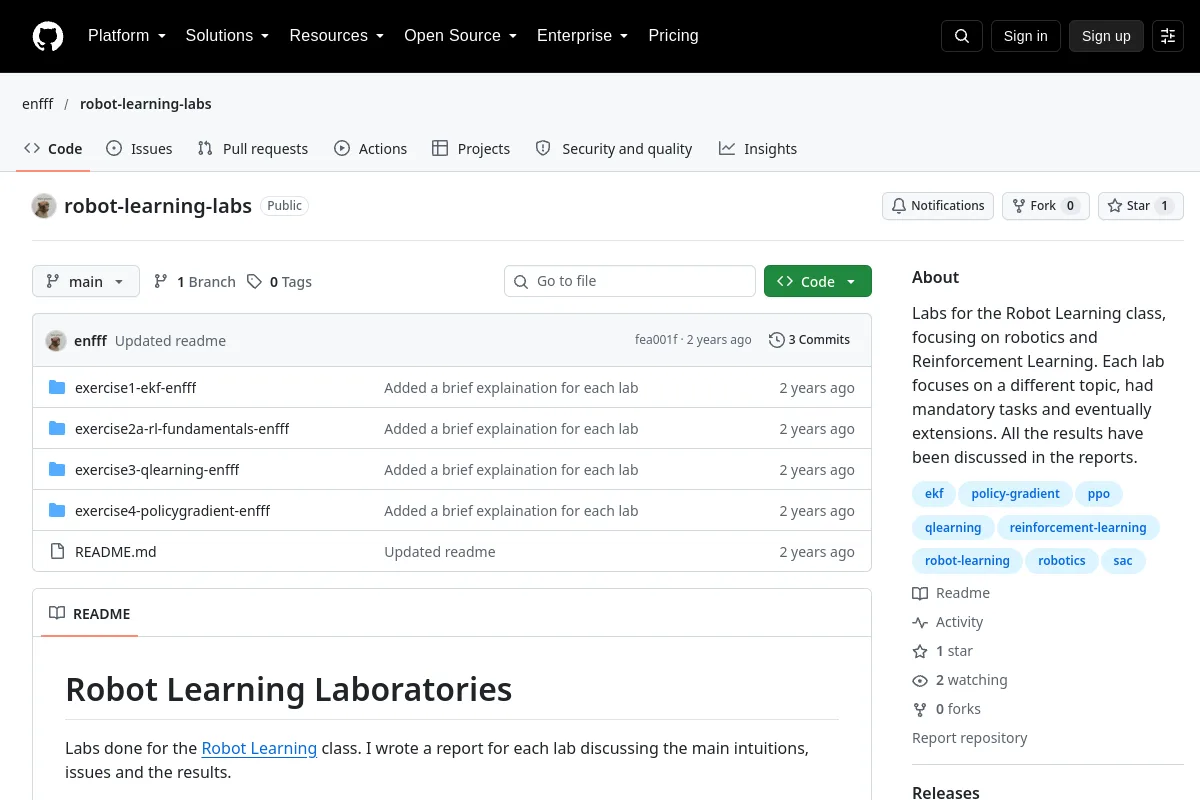Open the exercise3-qlearning-enfff folder name
The height and width of the screenshot is (800, 1200).
pyautogui.click(x=157, y=470)
